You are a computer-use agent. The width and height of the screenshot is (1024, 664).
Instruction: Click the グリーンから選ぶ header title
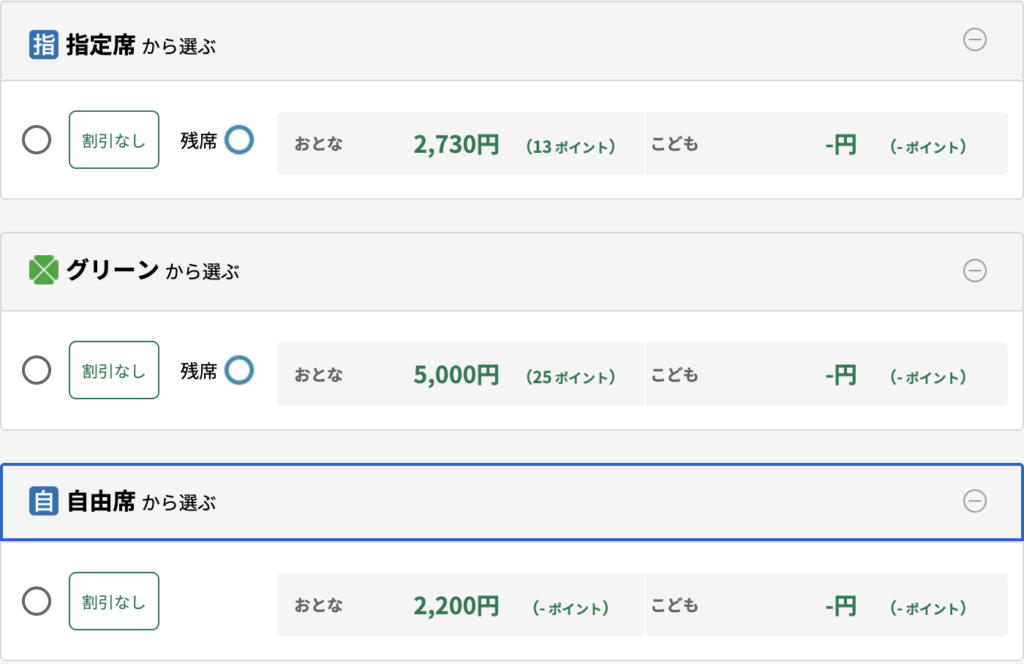pos(152,270)
